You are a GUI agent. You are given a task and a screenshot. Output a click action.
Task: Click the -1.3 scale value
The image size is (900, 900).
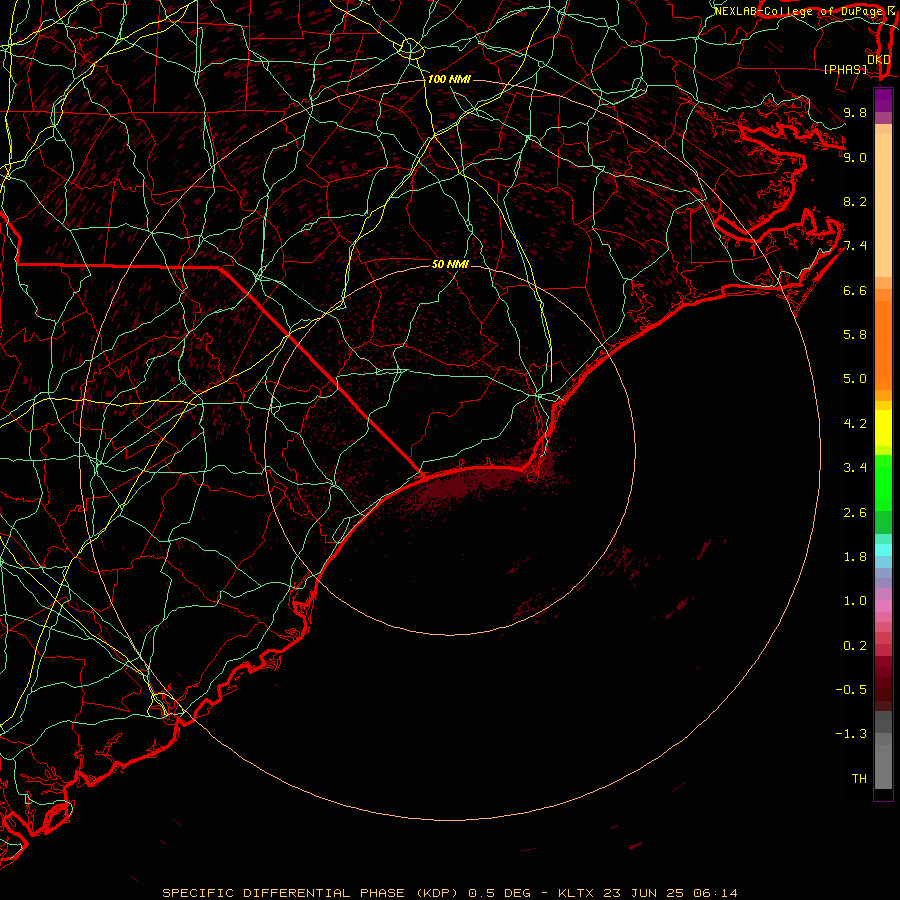(851, 734)
